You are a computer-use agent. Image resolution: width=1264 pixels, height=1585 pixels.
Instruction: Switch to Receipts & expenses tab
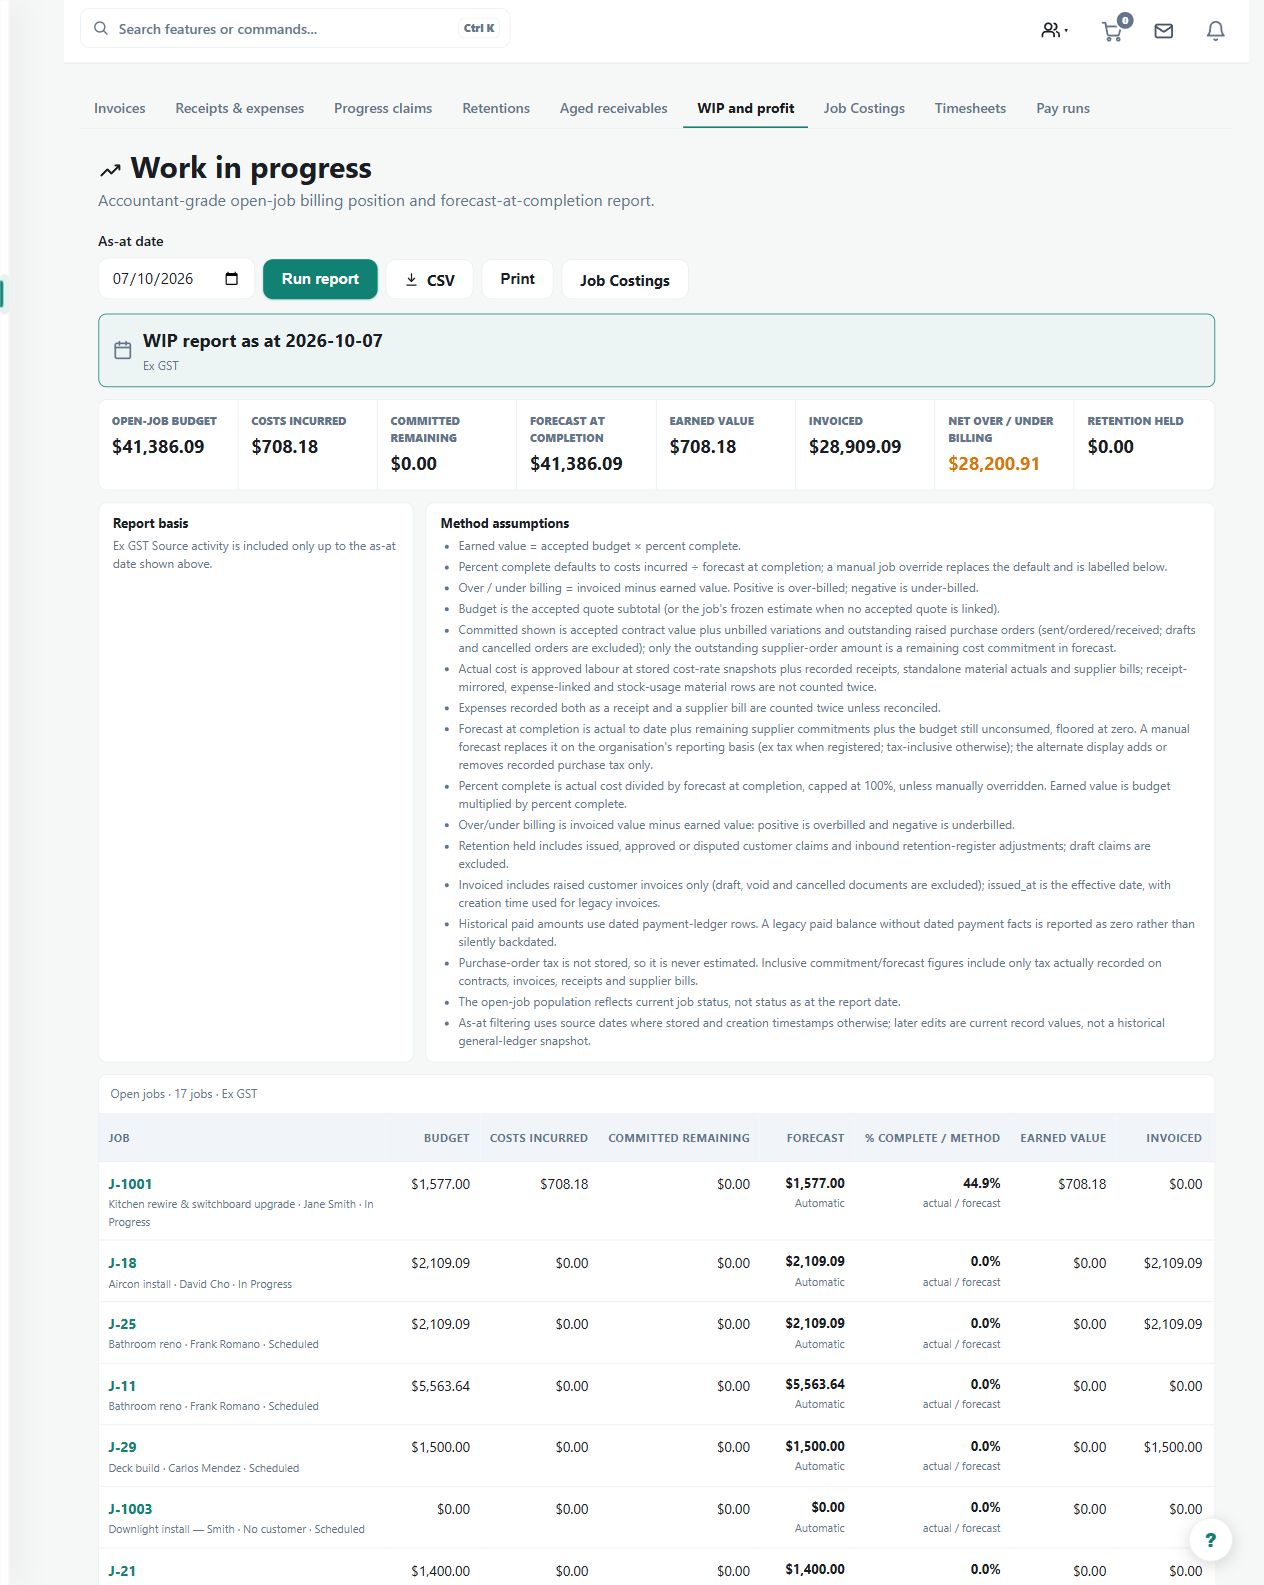point(239,108)
